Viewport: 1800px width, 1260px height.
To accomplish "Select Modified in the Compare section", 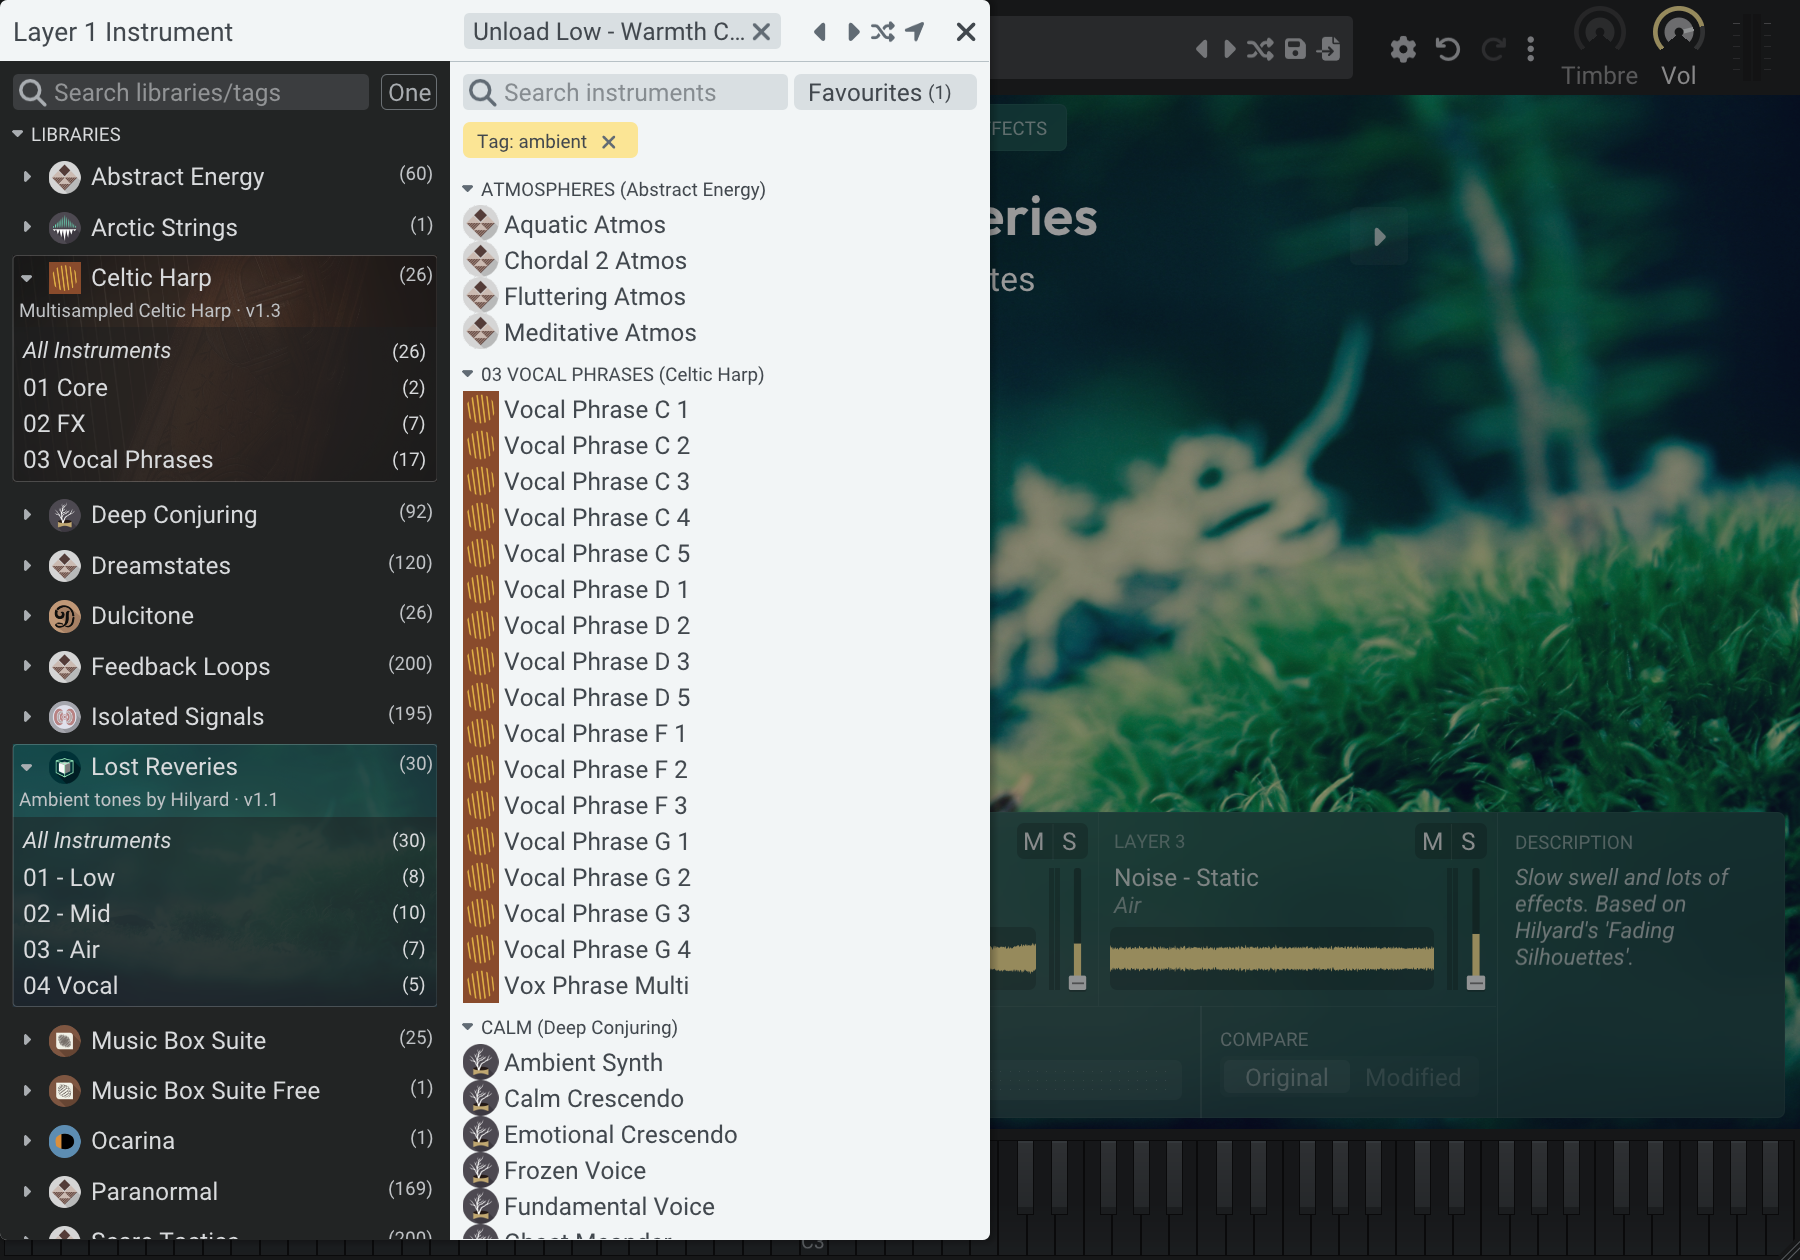I will [x=1413, y=1078].
